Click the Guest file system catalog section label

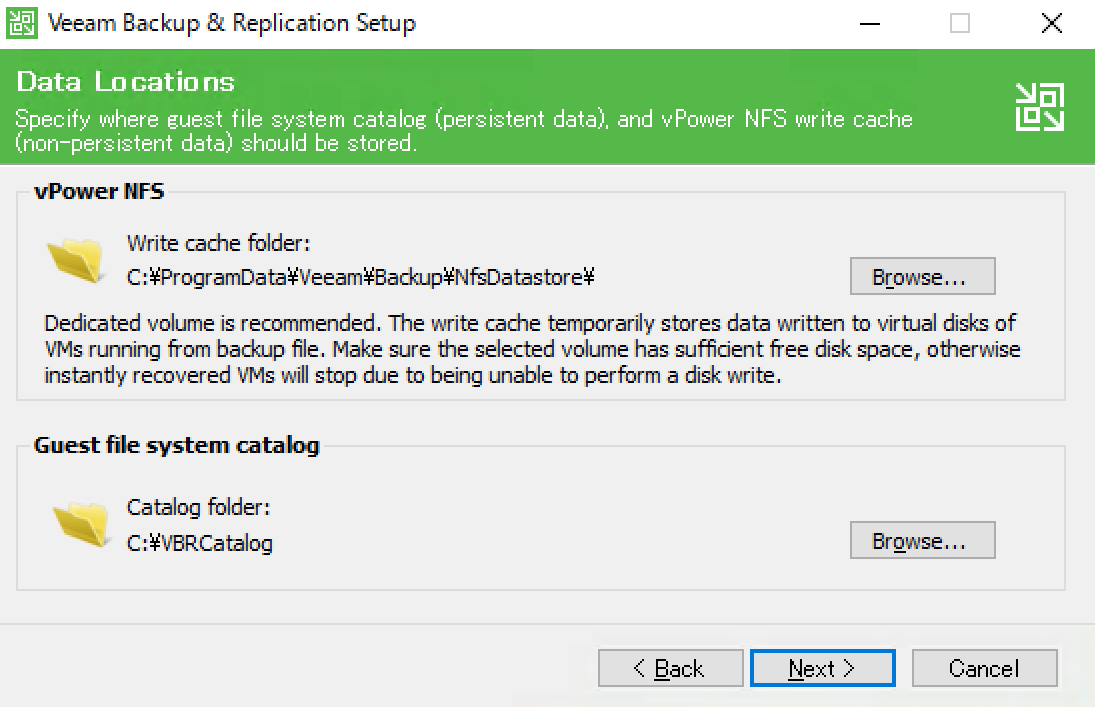(176, 445)
